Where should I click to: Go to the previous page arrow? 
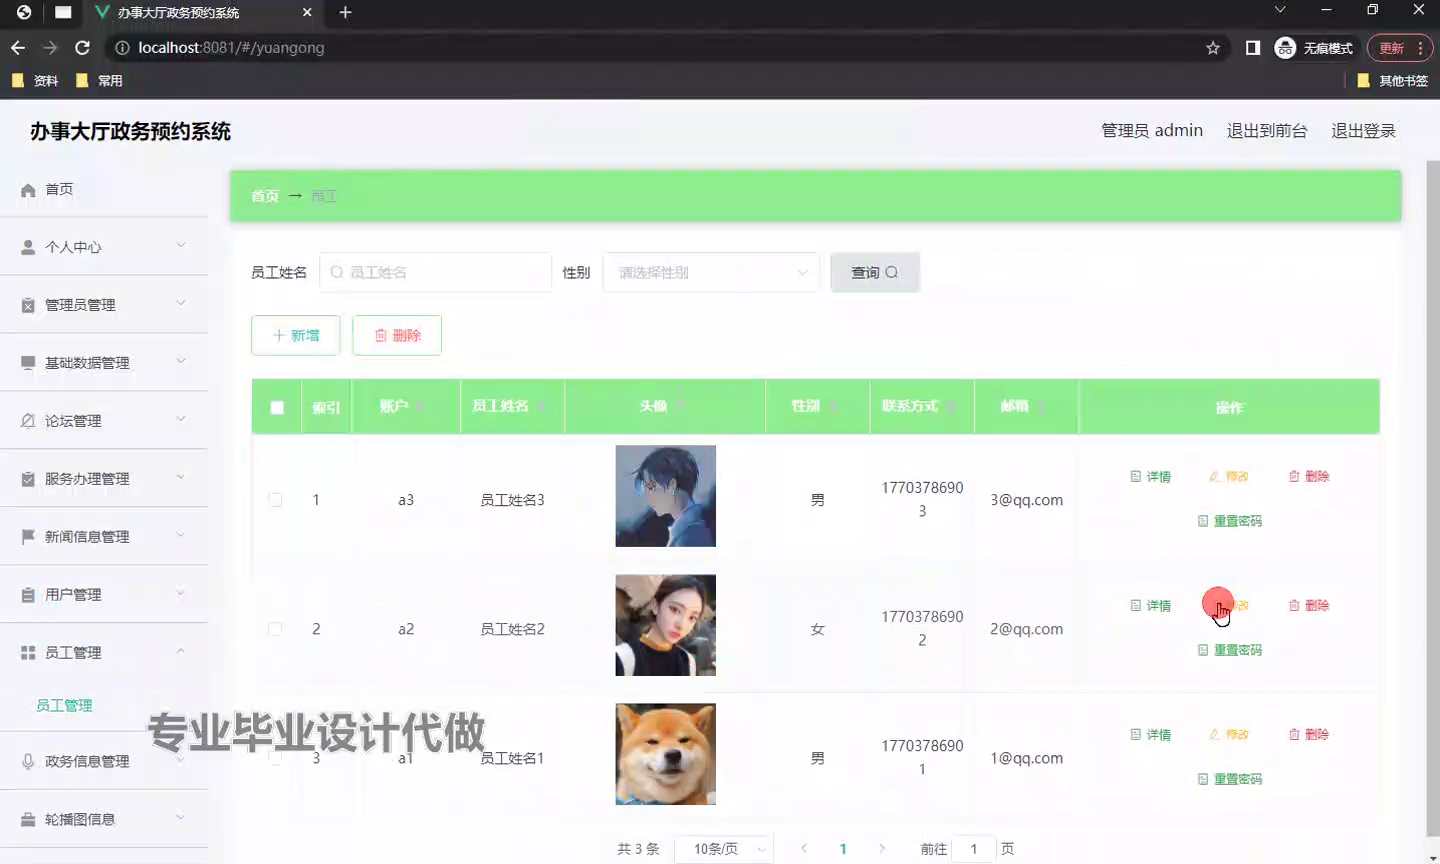point(804,849)
